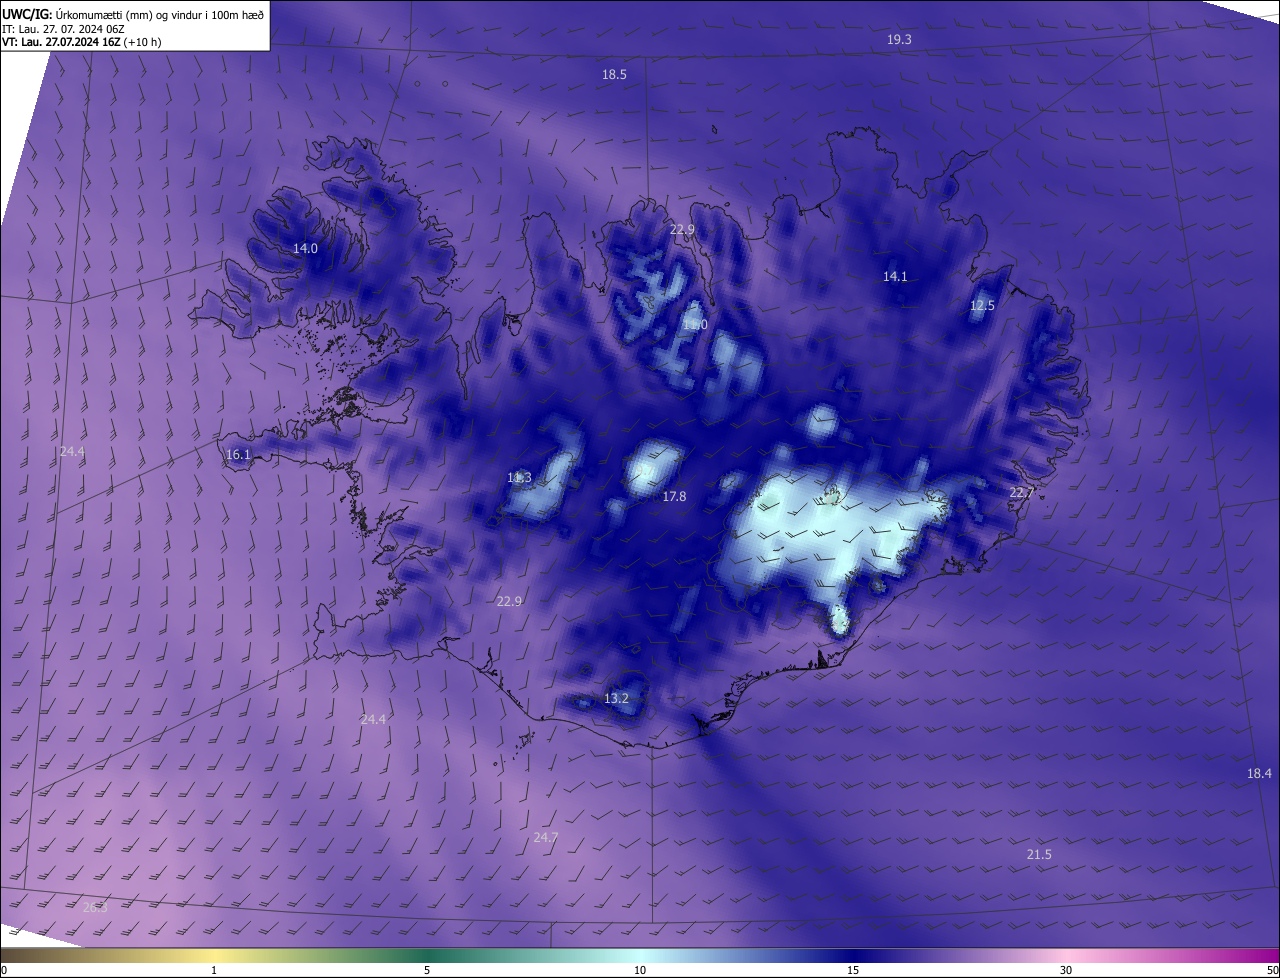Click the precipitable water color scale bar
Image resolution: width=1280 pixels, height=978 pixels.
click(x=640, y=955)
